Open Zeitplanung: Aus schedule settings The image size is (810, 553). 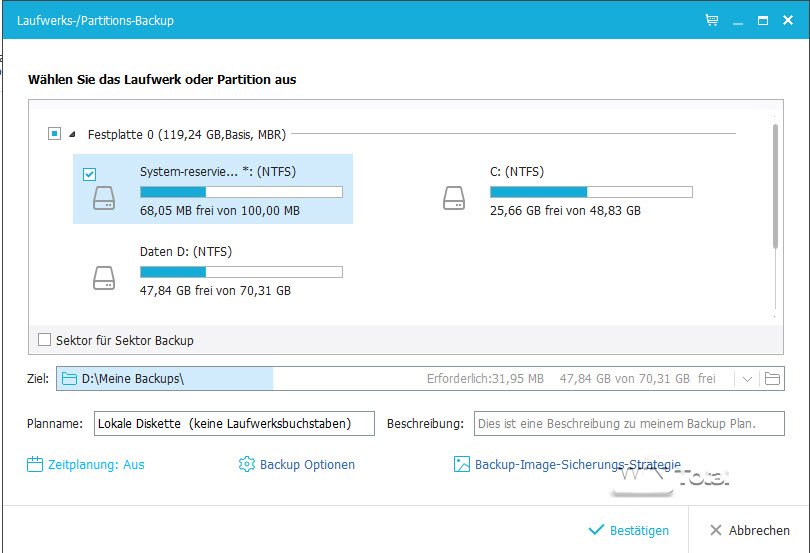(96, 464)
